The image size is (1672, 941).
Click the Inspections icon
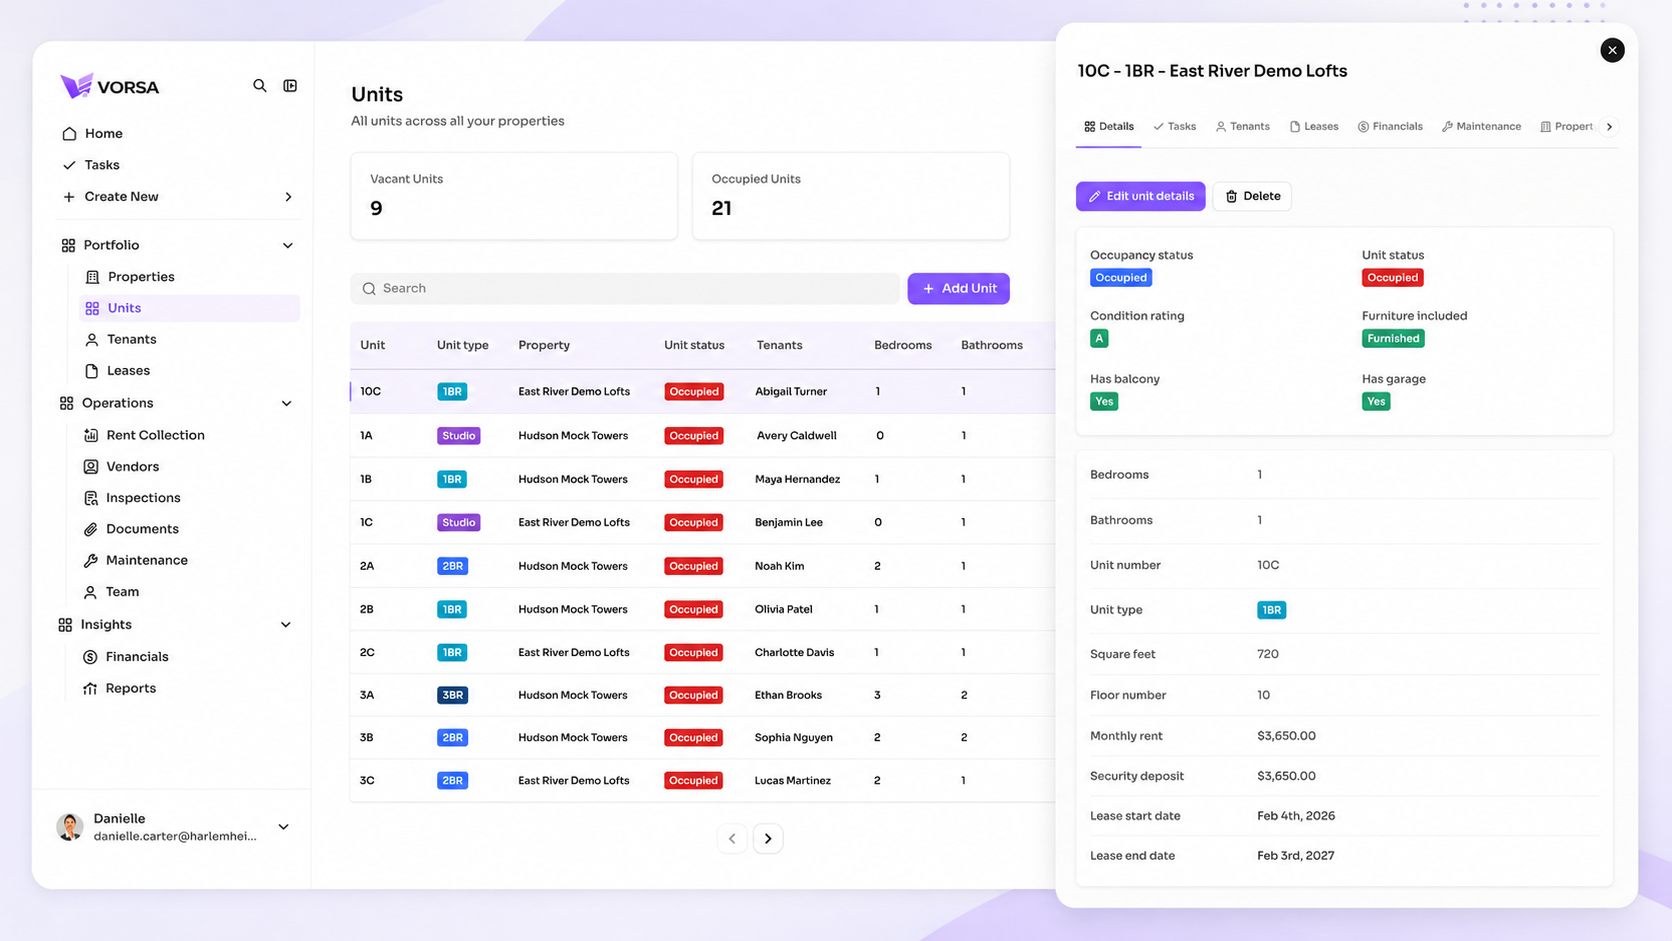[x=91, y=498]
